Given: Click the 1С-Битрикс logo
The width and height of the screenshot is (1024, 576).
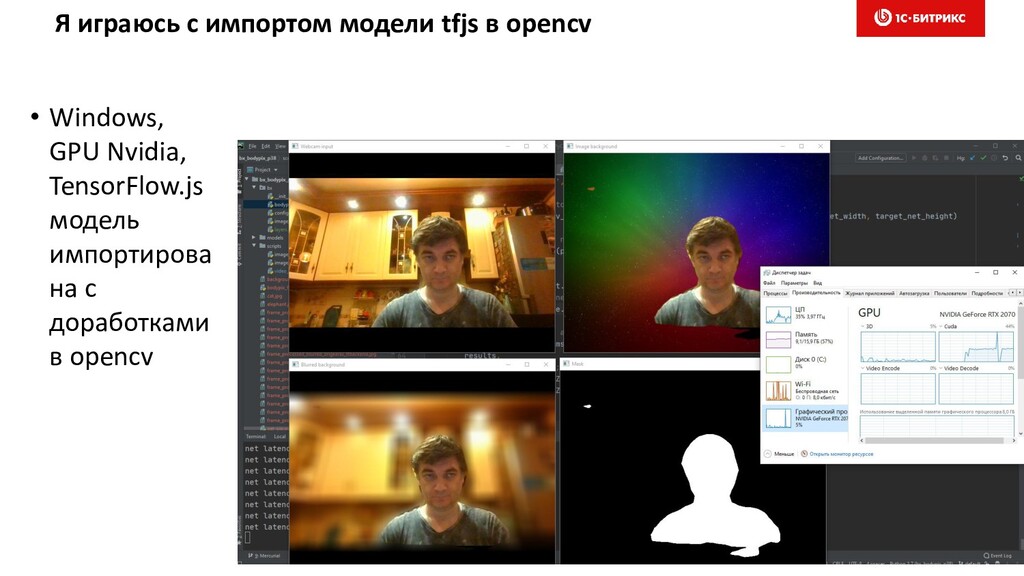Looking at the screenshot, I should pos(920,18).
